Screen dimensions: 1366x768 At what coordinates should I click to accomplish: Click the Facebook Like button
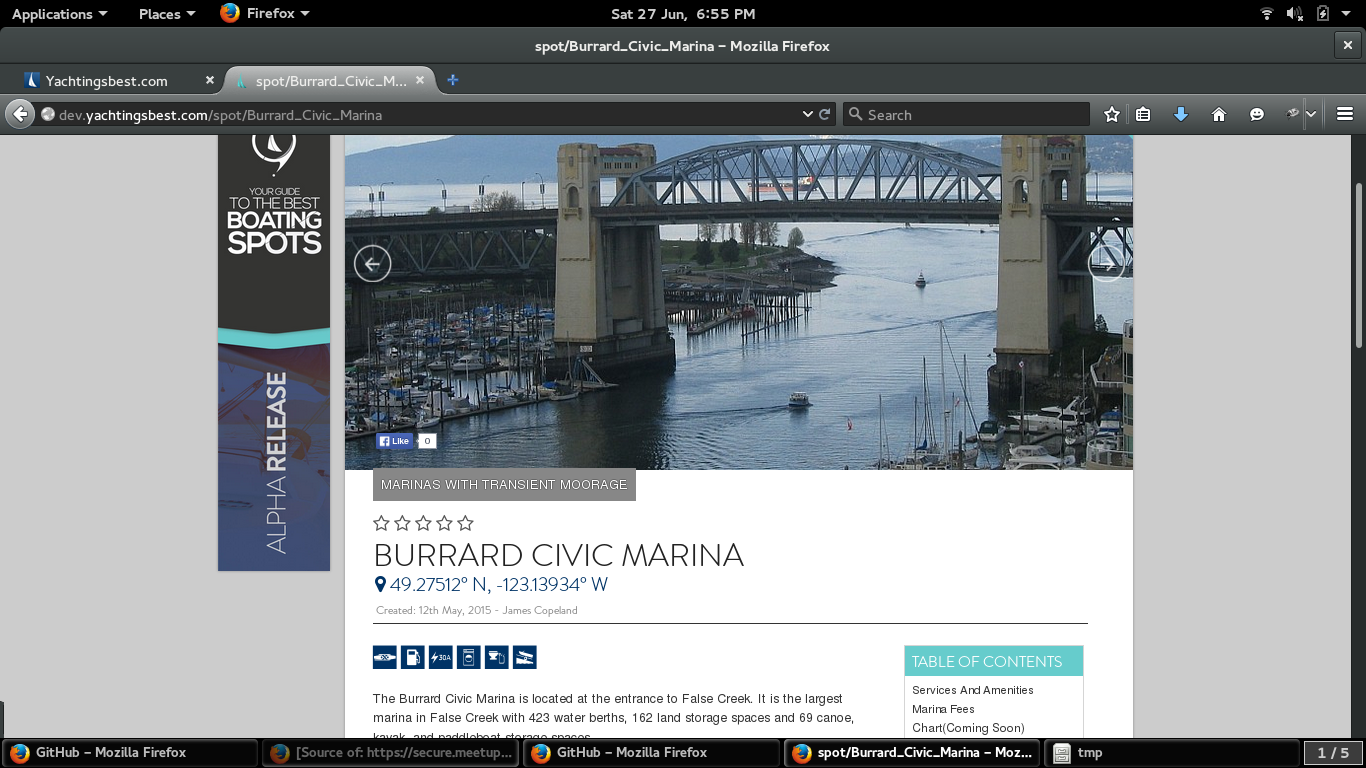(x=395, y=441)
